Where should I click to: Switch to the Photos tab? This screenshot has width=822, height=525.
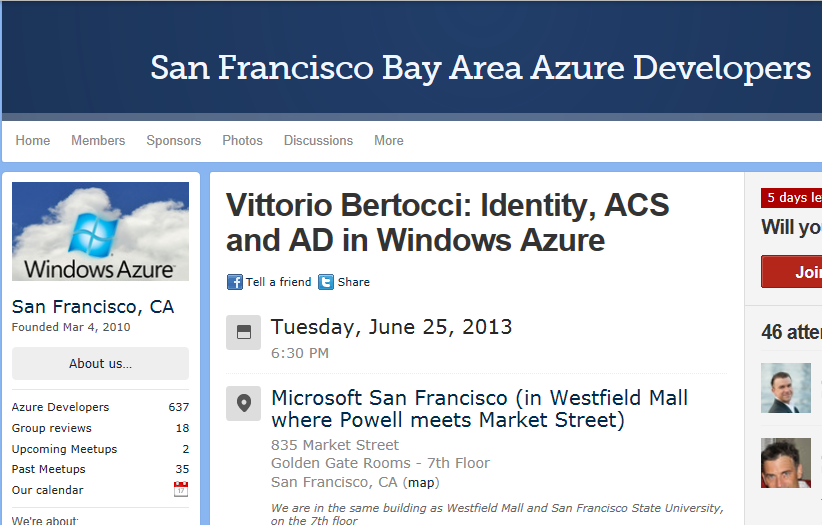(x=242, y=141)
